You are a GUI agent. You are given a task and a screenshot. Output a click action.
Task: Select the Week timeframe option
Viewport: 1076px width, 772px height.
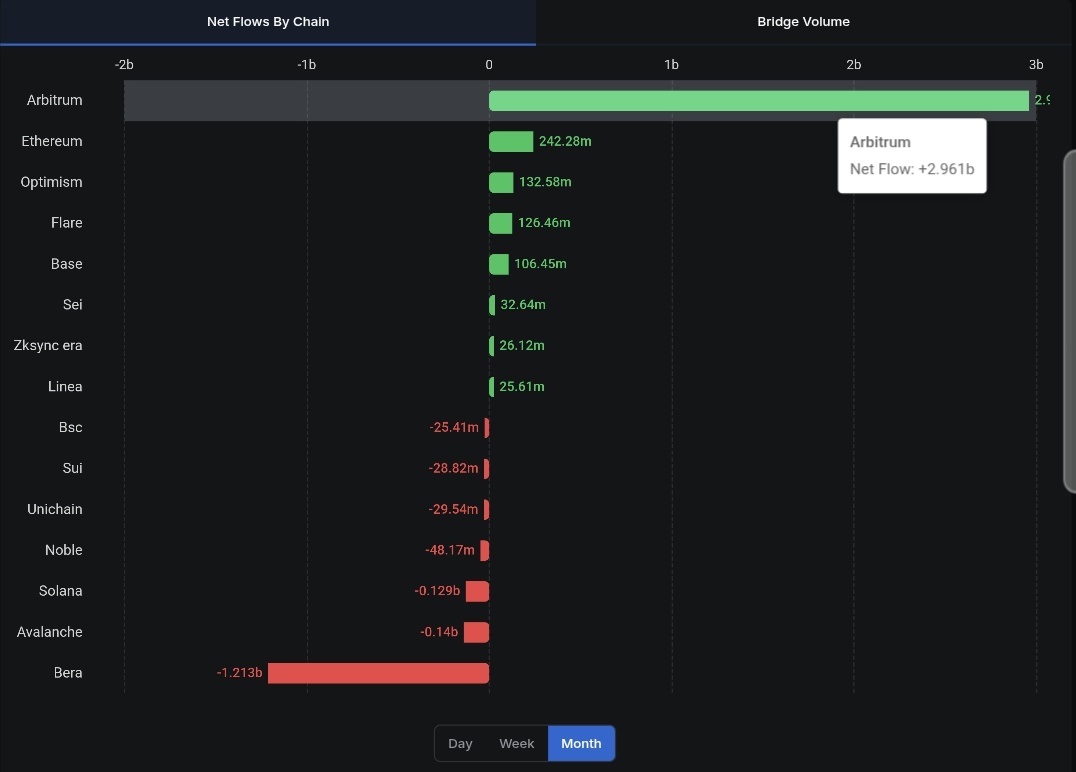coord(517,744)
